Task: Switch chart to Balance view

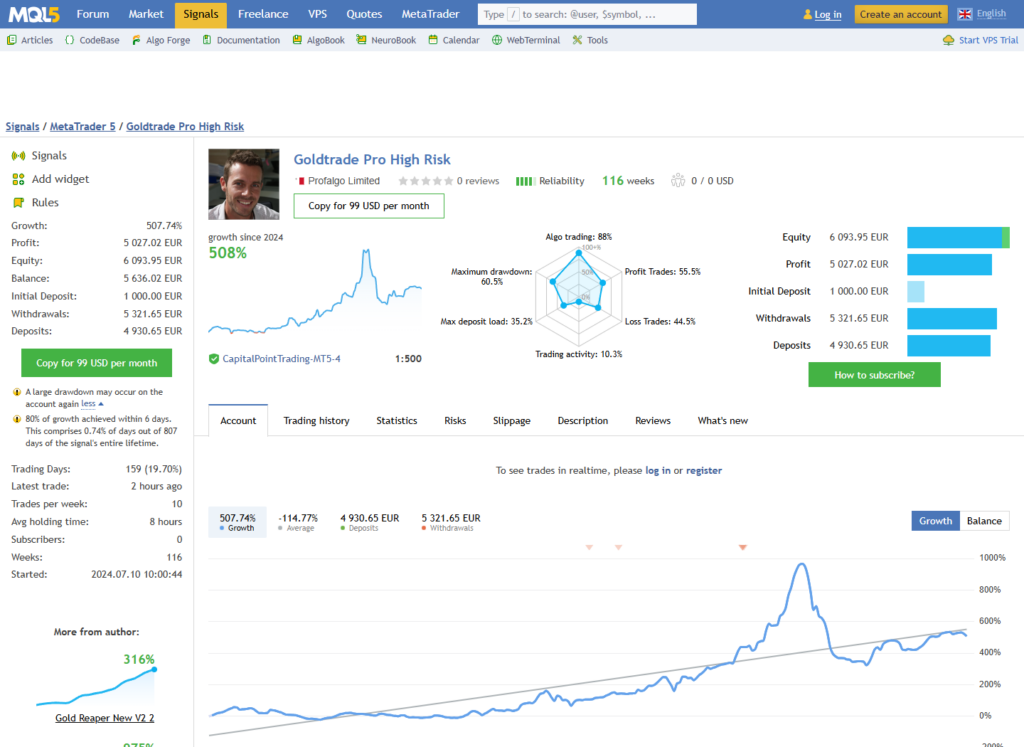Action: [x=984, y=520]
